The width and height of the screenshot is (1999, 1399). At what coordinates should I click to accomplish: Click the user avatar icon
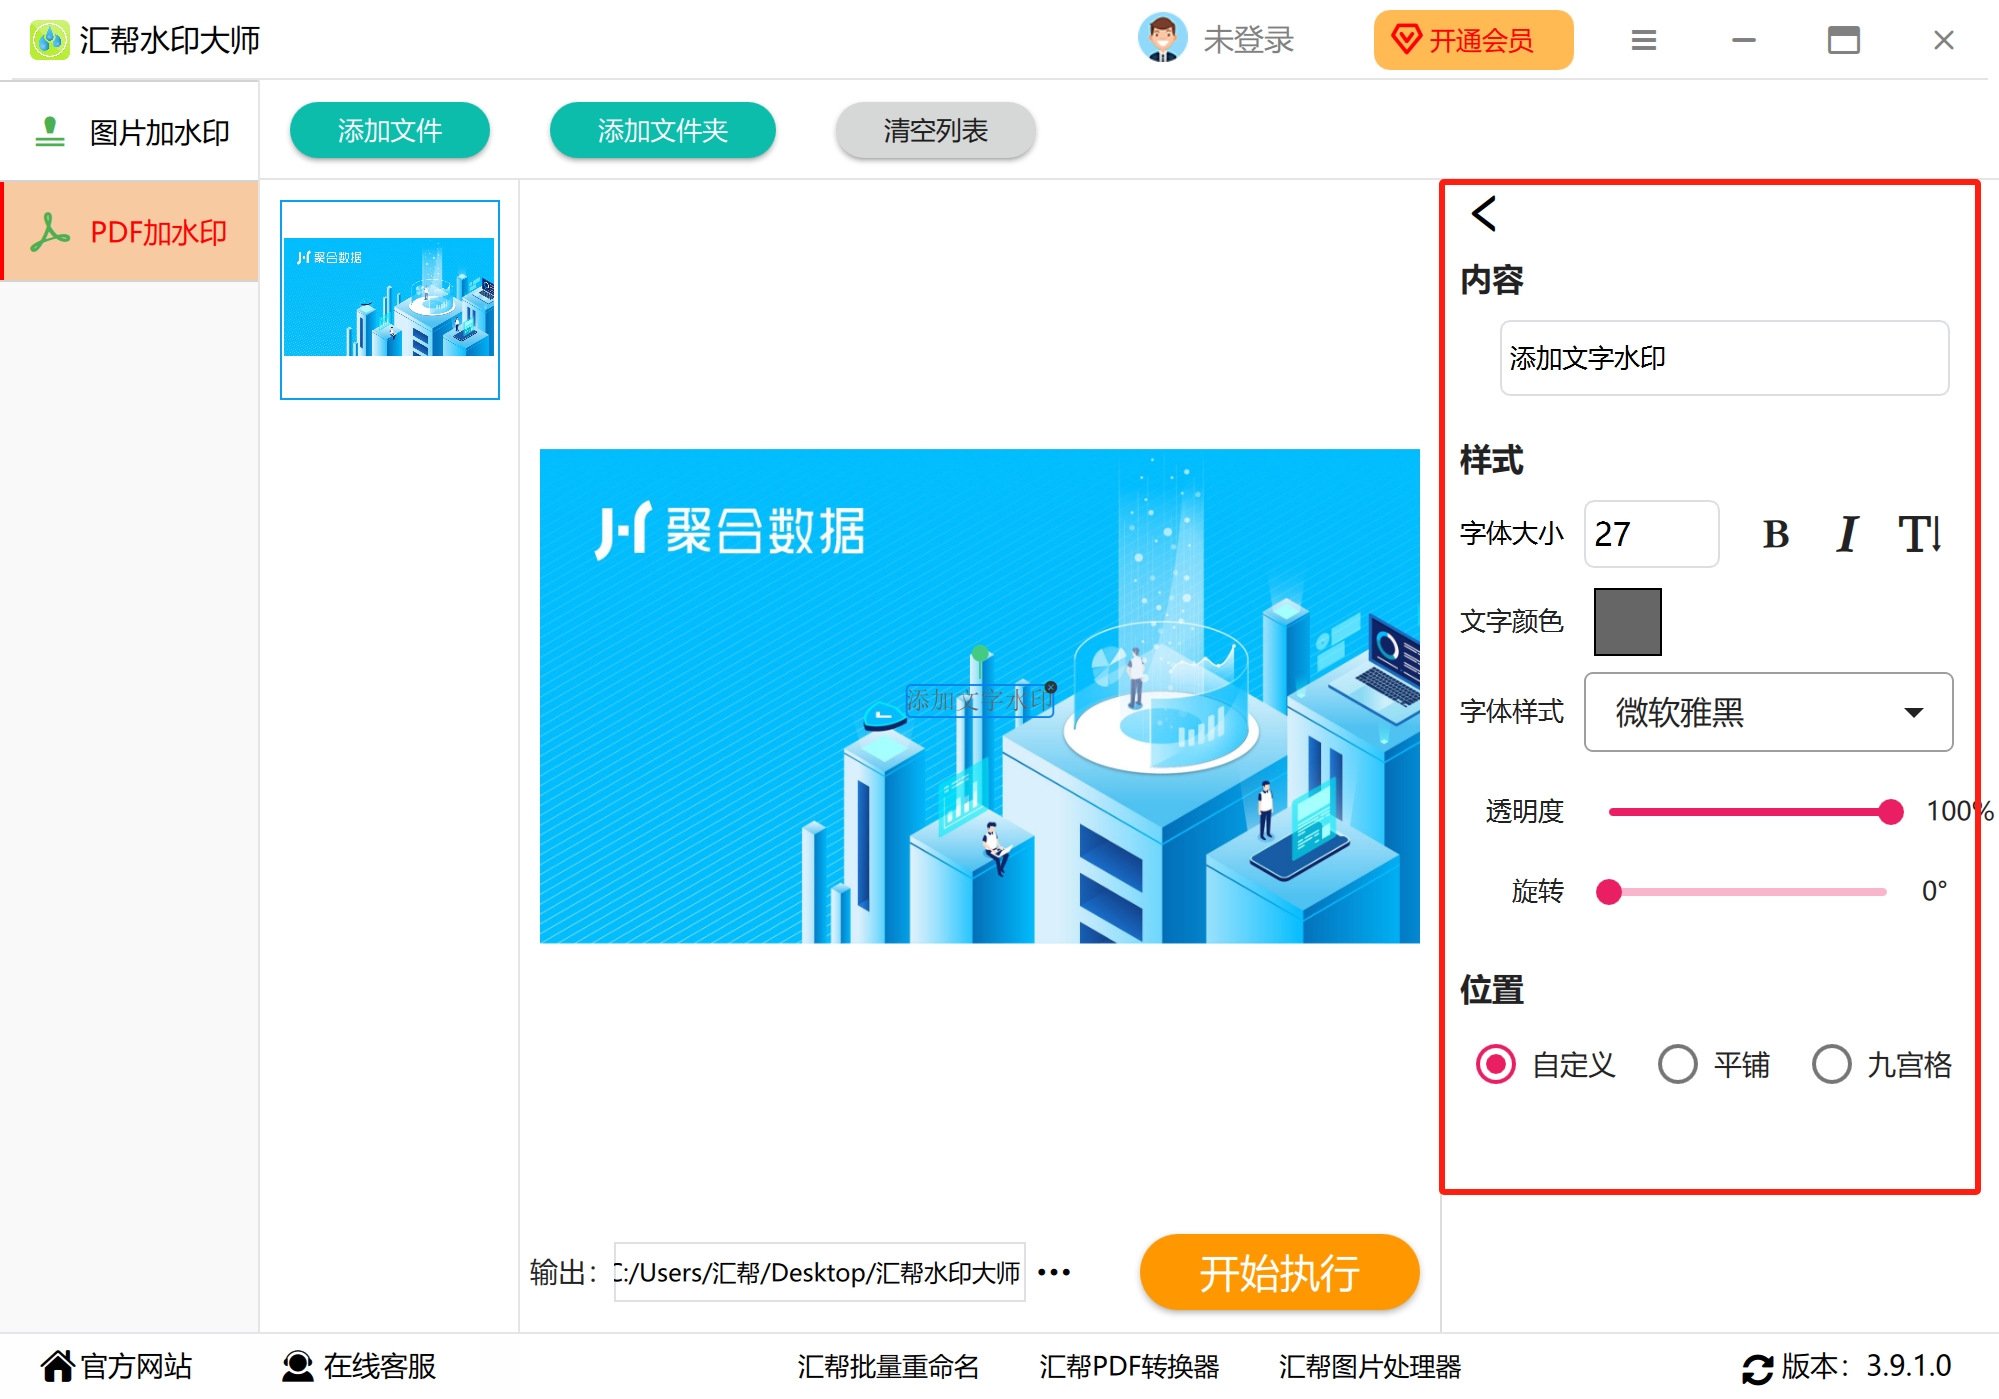(x=1162, y=39)
